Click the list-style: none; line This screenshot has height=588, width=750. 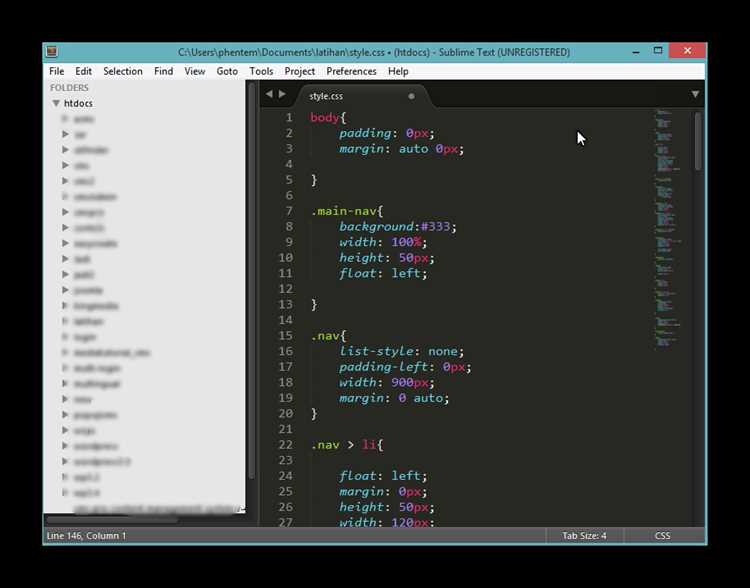402,351
